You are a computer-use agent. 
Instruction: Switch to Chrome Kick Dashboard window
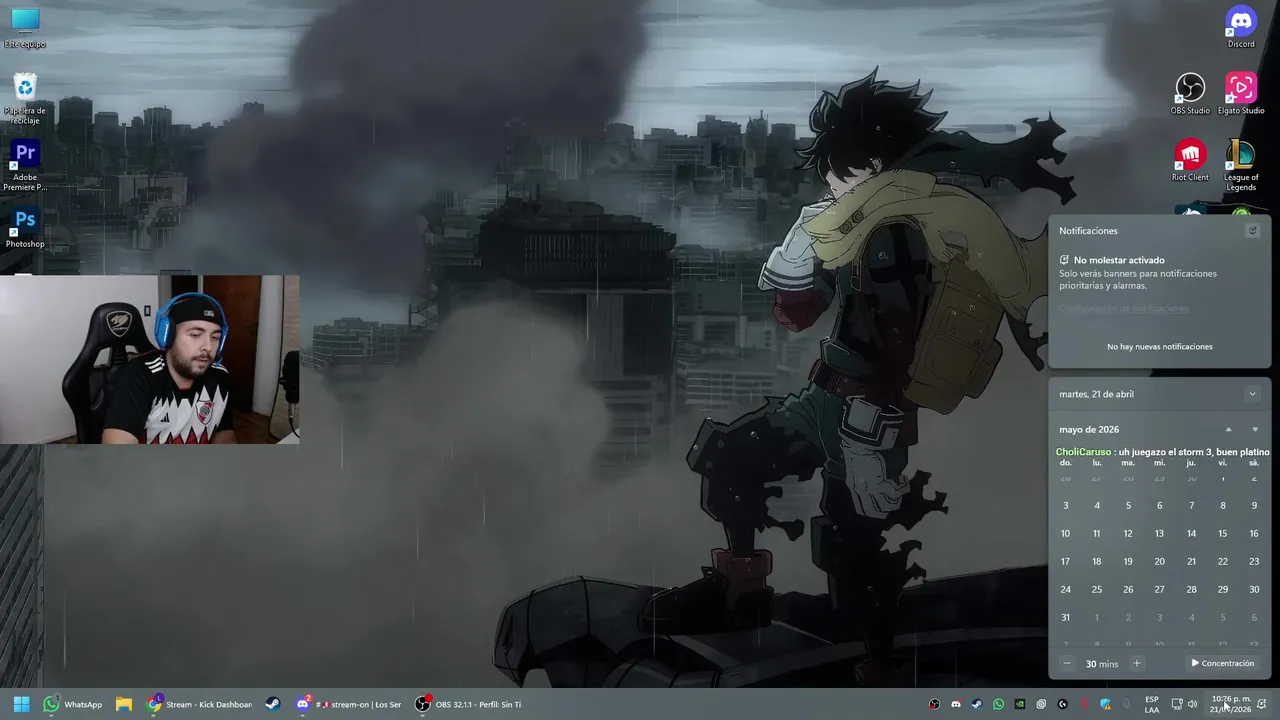pyautogui.click(x=200, y=704)
